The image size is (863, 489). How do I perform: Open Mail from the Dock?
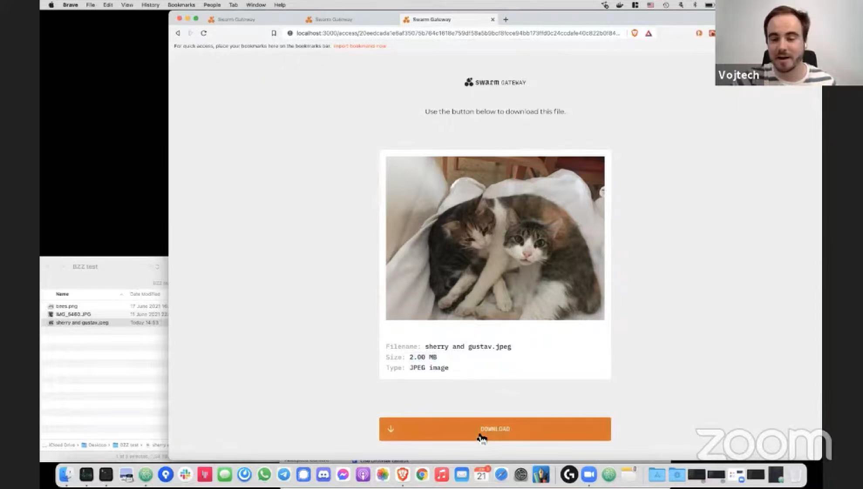tap(462, 474)
